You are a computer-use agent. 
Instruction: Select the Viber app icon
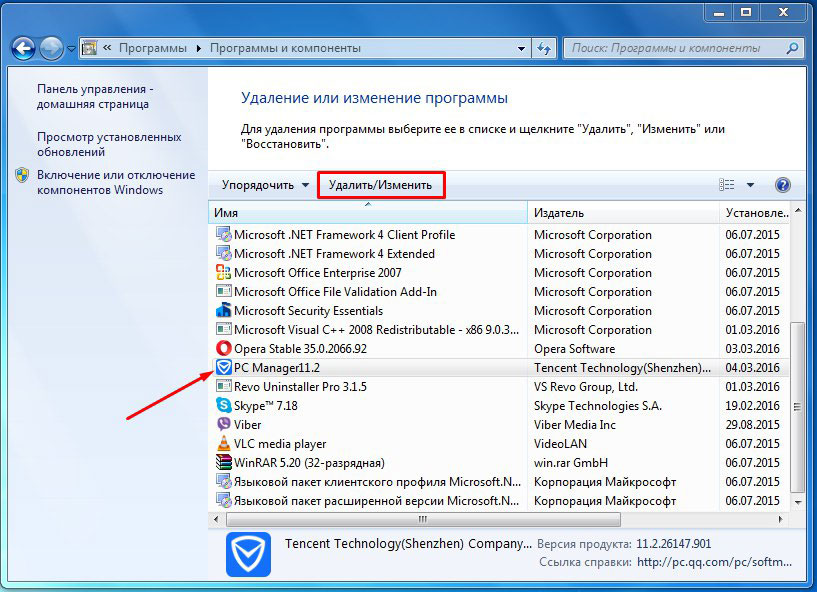point(224,425)
